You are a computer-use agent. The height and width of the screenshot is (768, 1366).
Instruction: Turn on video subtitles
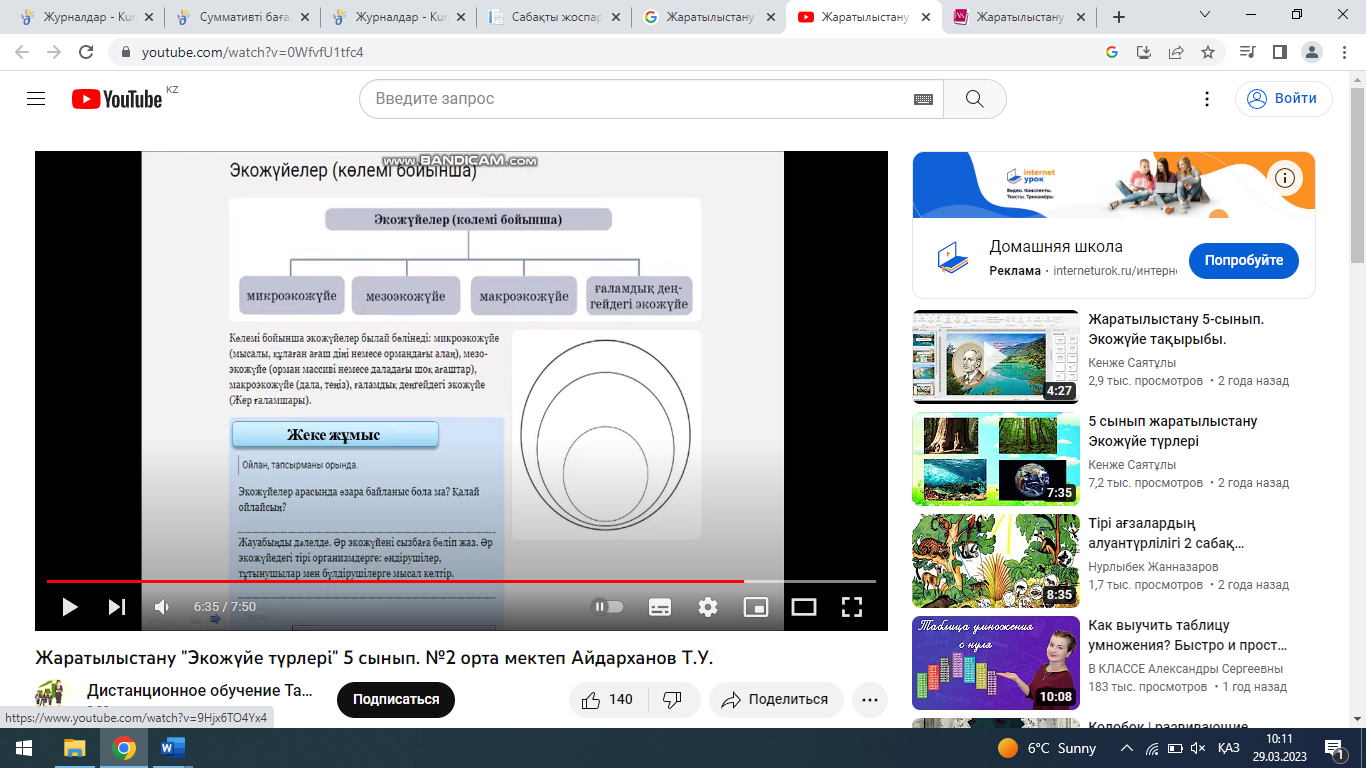click(660, 606)
